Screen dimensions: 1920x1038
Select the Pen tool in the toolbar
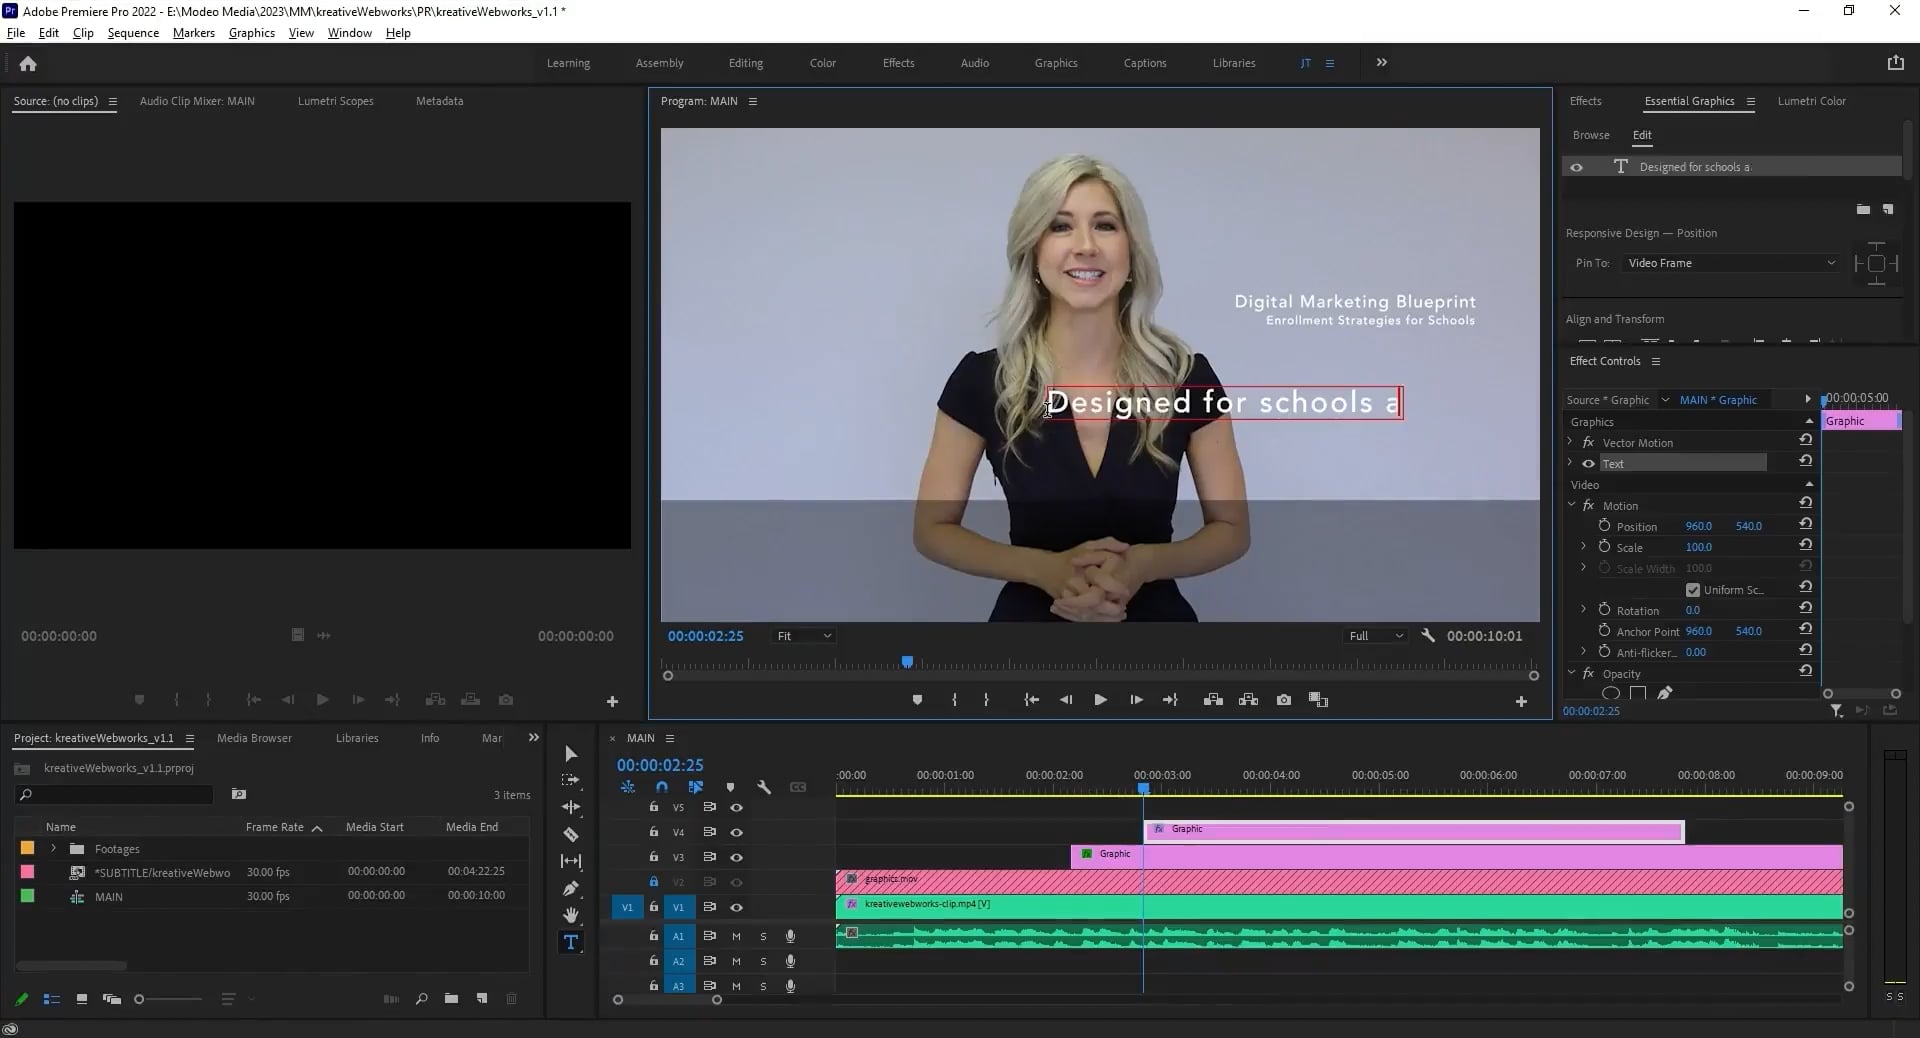[570, 889]
